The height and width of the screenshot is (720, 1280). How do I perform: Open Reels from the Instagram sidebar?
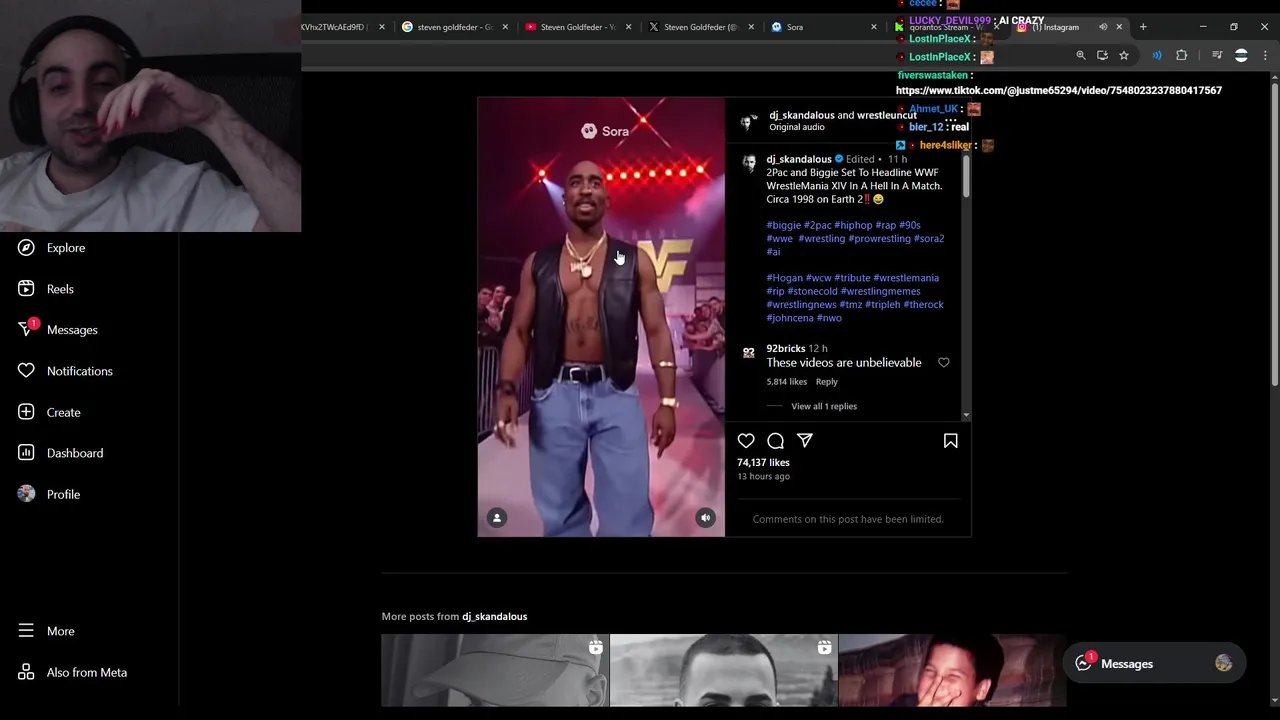[x=46, y=289]
